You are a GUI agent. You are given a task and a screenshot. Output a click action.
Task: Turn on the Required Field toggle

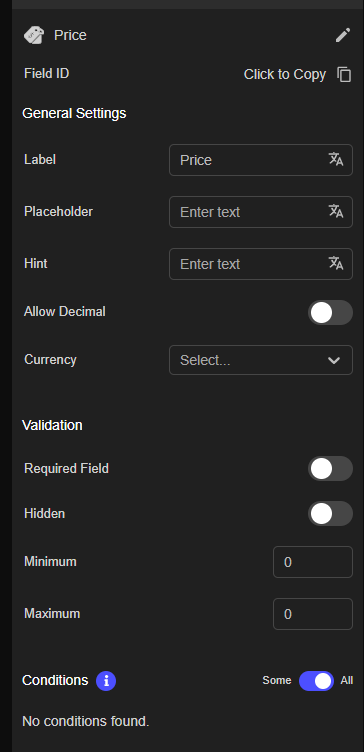pyautogui.click(x=330, y=469)
